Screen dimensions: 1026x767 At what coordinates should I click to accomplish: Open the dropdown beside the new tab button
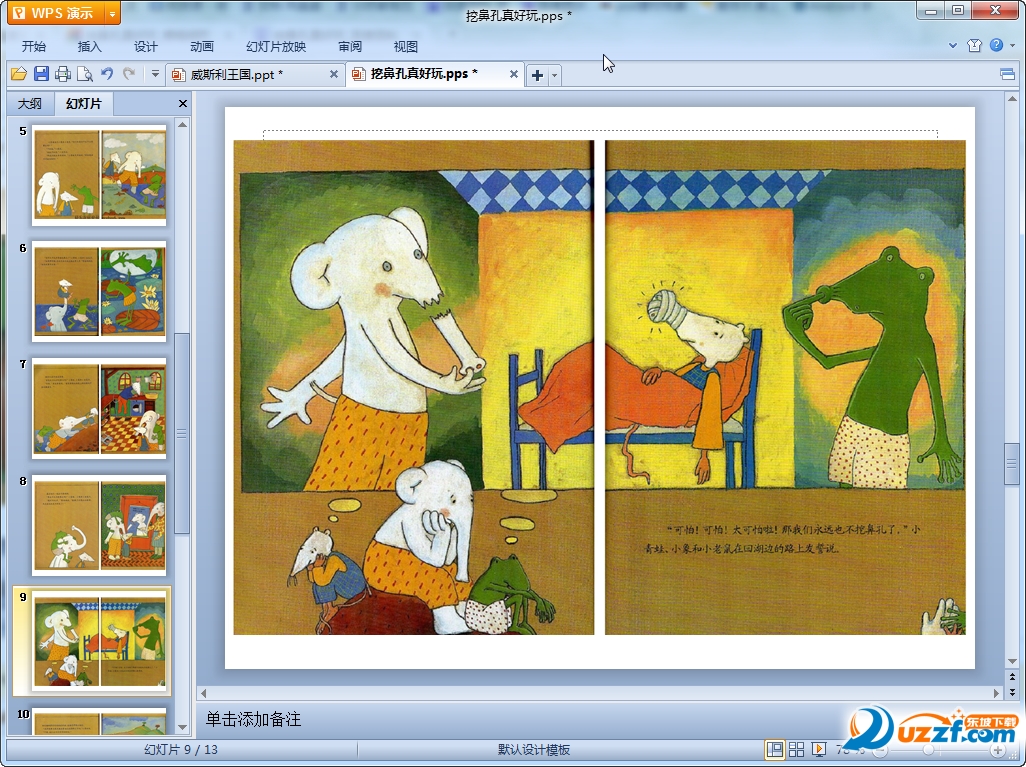555,75
